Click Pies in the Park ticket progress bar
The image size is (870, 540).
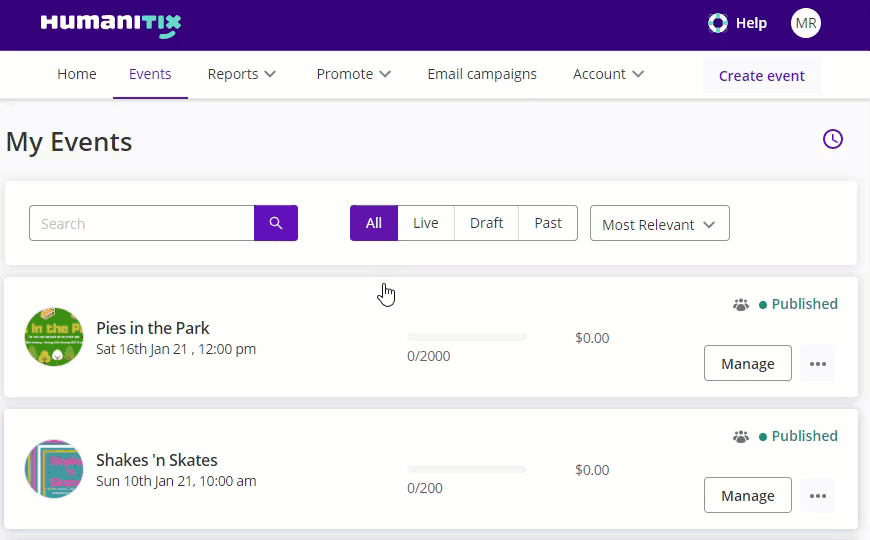(467, 337)
